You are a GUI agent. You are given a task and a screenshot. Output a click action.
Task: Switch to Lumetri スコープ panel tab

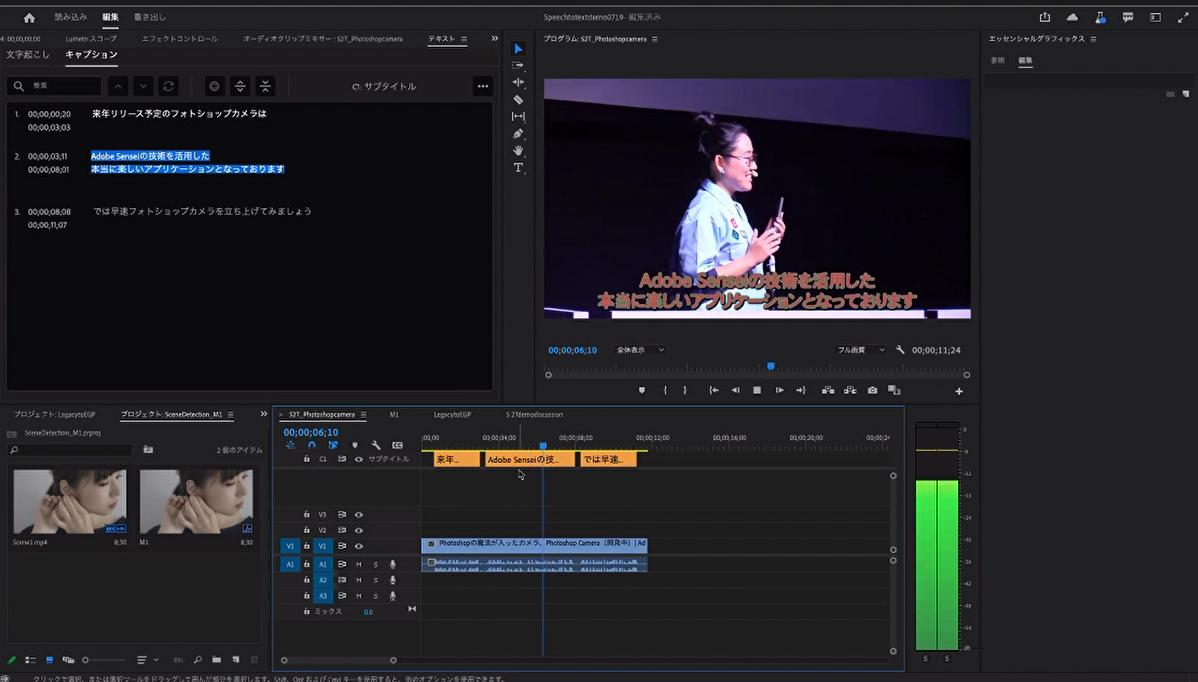pyautogui.click(x=91, y=39)
